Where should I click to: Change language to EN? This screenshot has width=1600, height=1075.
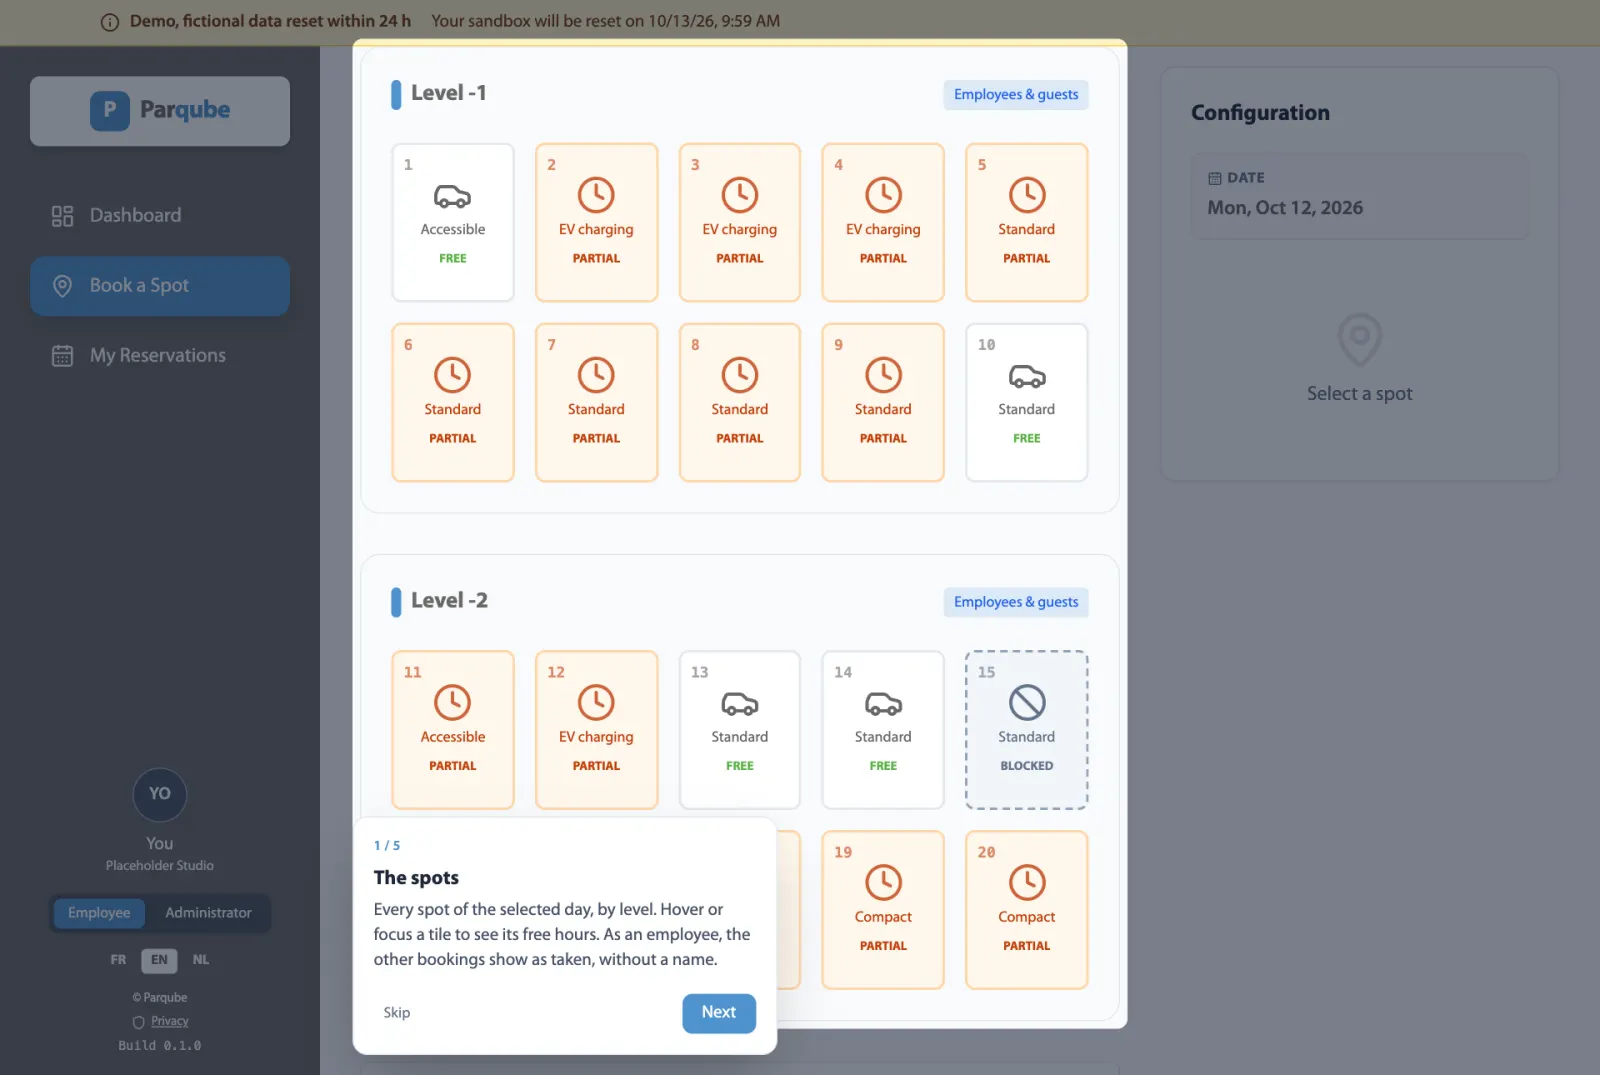159,960
